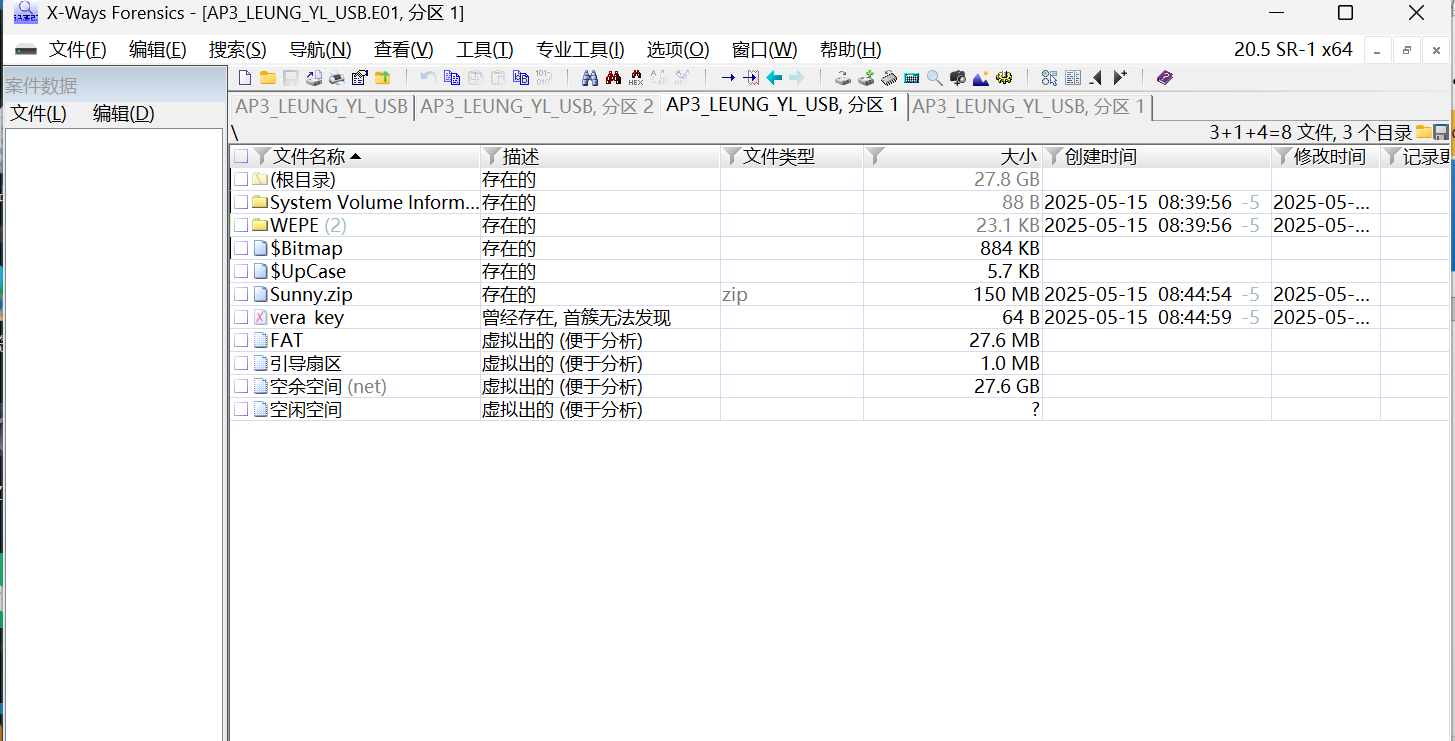Viewport: 1455px width, 741px height.
Task: Click the Go To Sector arrow icon
Action: (751, 78)
